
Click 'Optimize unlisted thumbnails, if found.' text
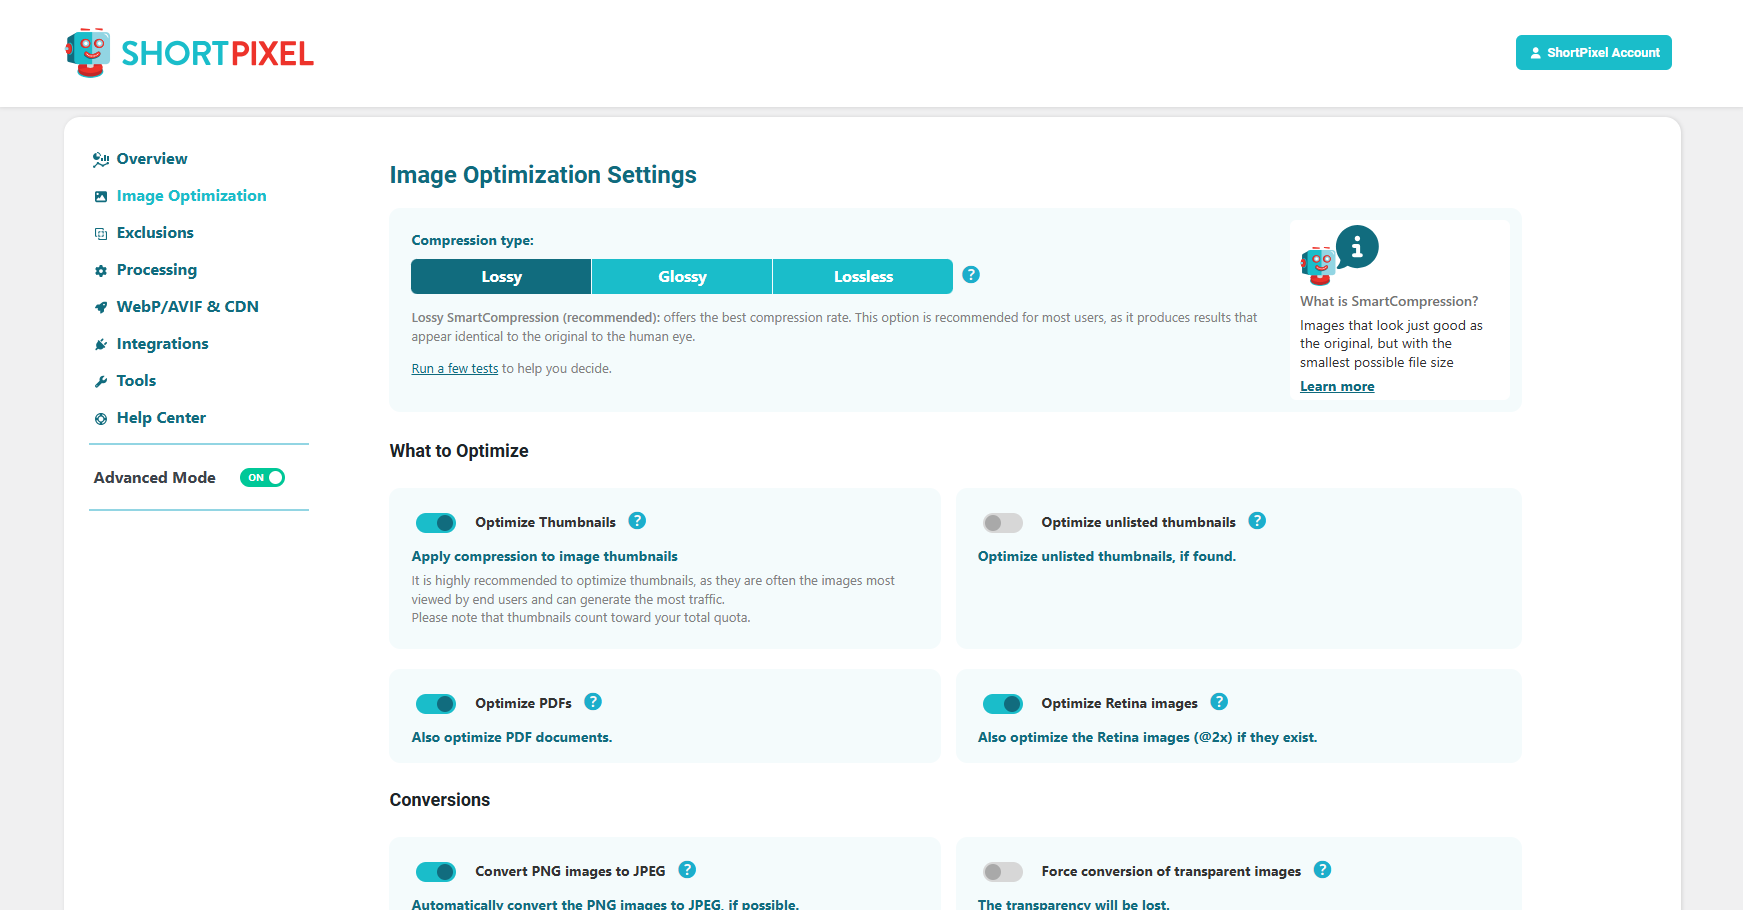click(x=1107, y=557)
